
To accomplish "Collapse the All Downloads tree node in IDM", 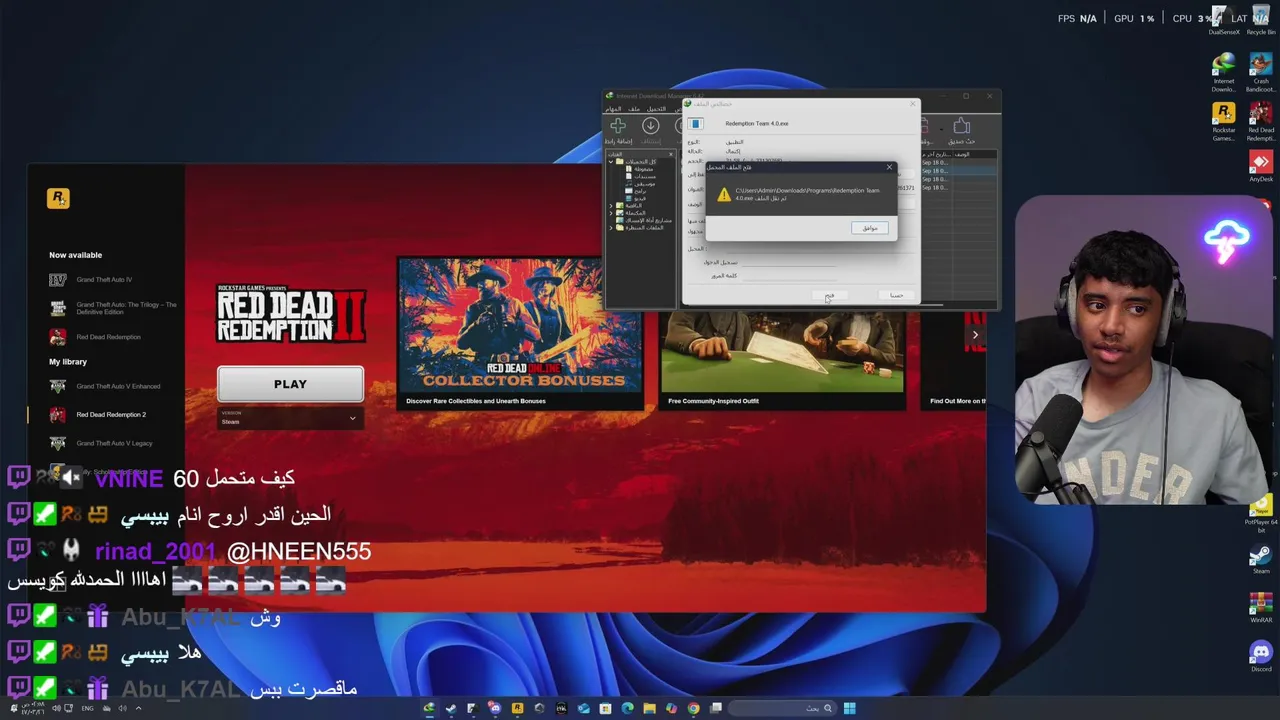I will pyautogui.click(x=611, y=162).
